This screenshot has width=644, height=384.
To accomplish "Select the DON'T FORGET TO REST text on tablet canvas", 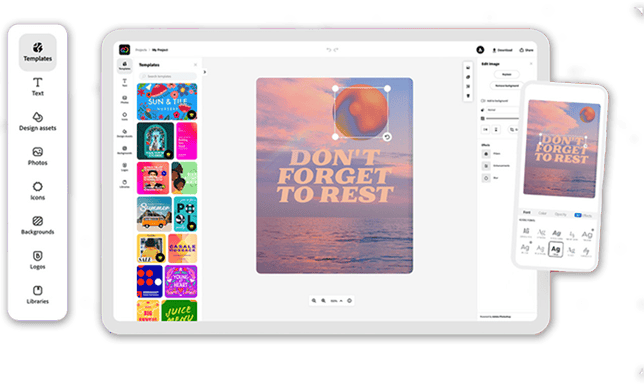I will click(x=335, y=176).
